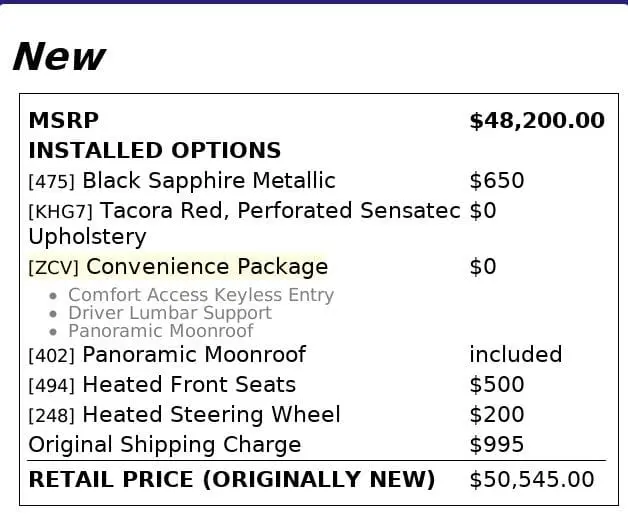This screenshot has width=628, height=528.
Task: Select the $48,200.00 MSRP amount
Action: coord(536,121)
